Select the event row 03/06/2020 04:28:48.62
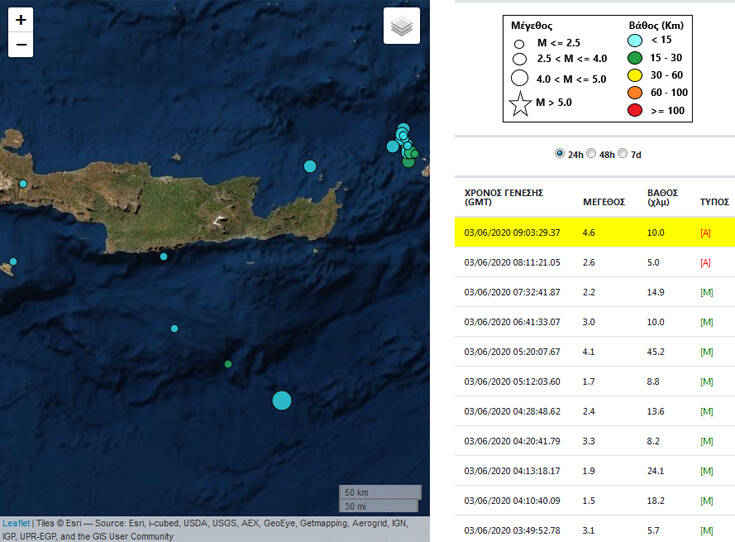Image resolution: width=735 pixels, height=542 pixels. (x=595, y=411)
